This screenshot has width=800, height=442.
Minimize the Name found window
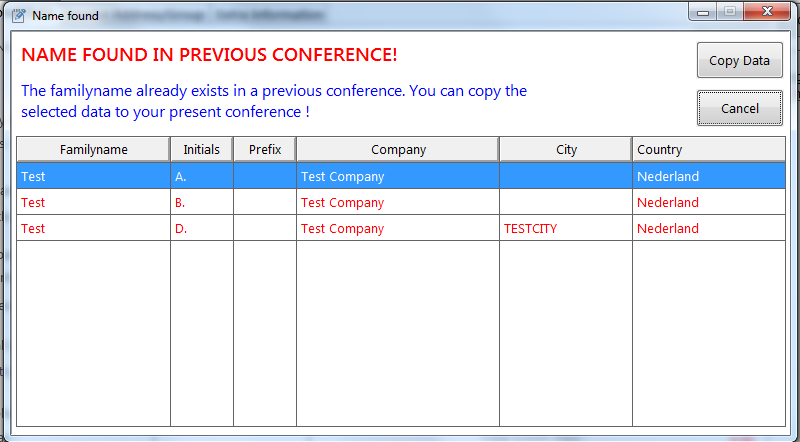tap(704, 12)
